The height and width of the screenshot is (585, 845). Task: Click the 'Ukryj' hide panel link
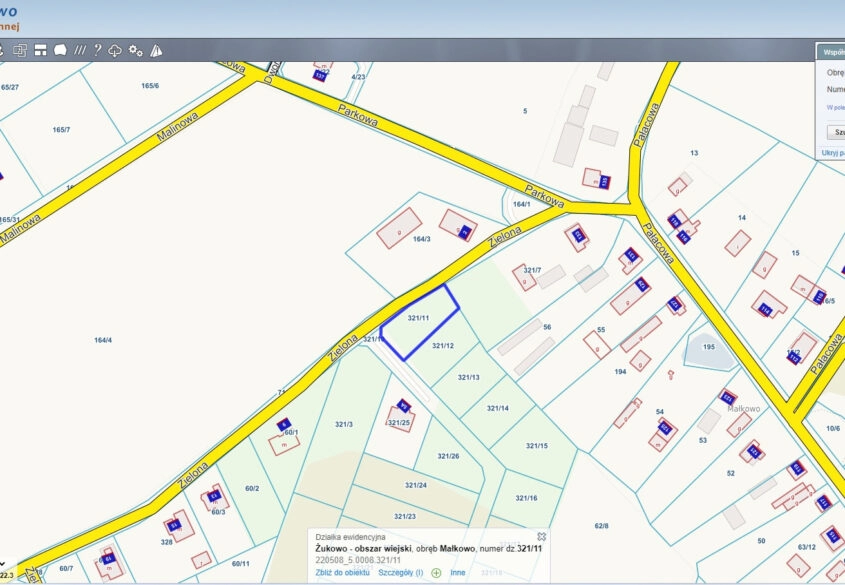(x=832, y=153)
